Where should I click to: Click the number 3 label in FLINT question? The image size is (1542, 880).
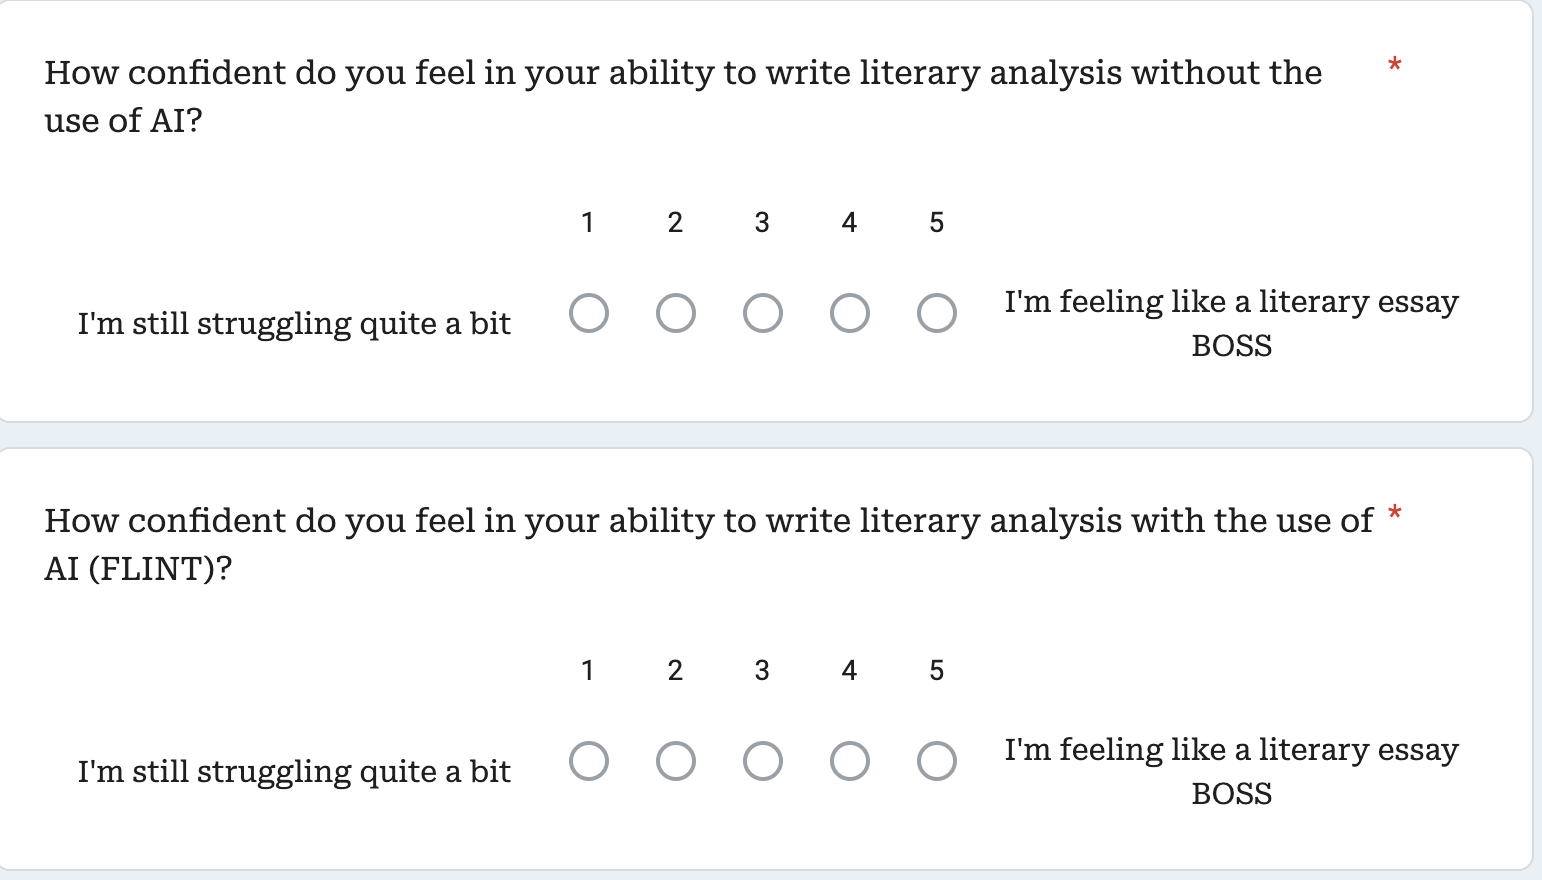pos(762,670)
